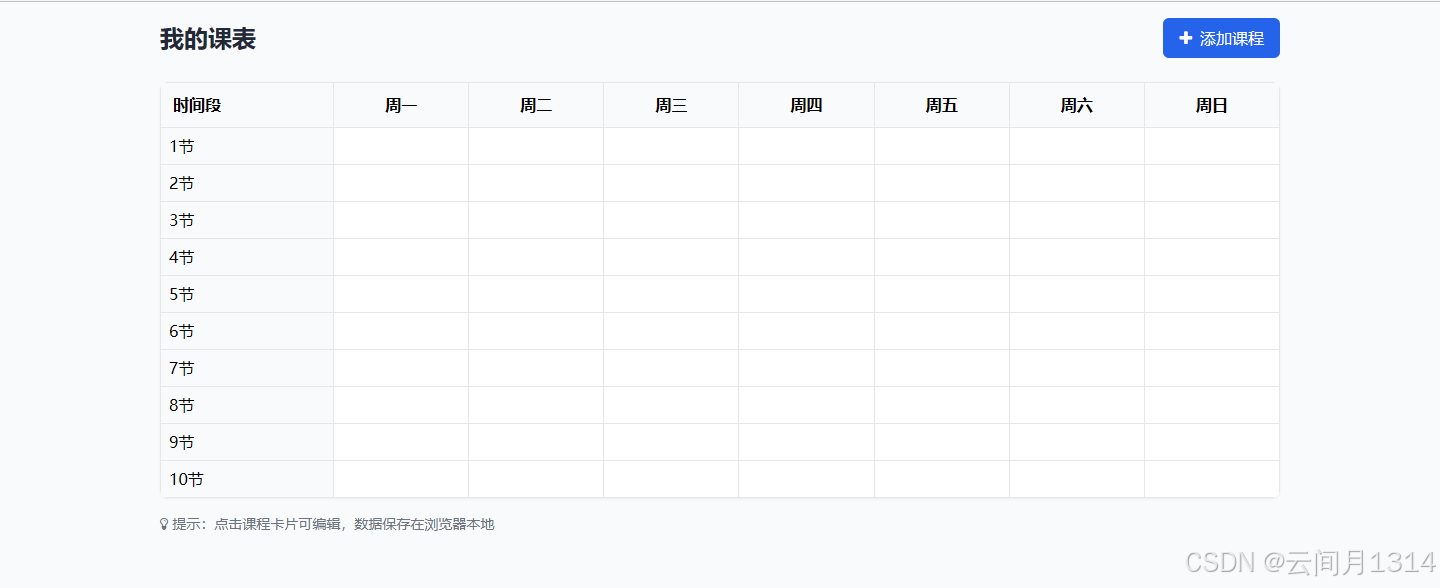Select the 8节 row label
This screenshot has width=1440, height=588.
[x=181, y=405]
